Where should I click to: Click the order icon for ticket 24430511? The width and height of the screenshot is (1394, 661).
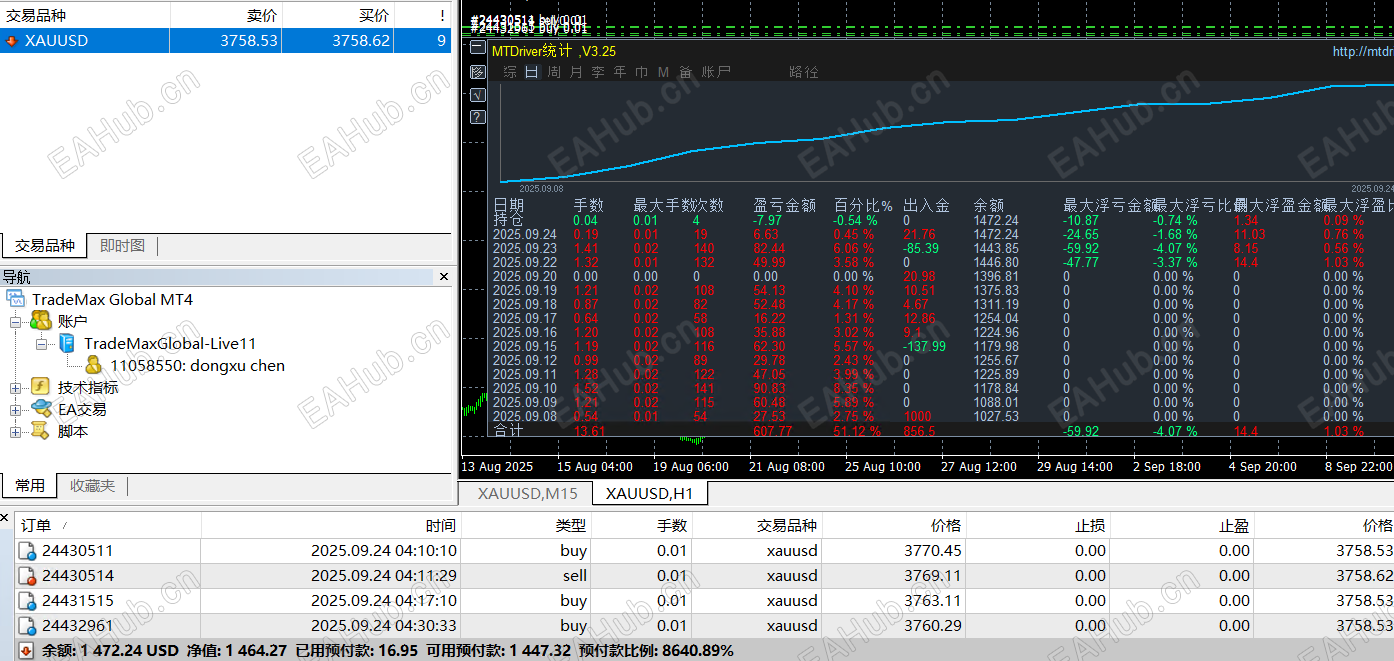pyautogui.click(x=28, y=551)
